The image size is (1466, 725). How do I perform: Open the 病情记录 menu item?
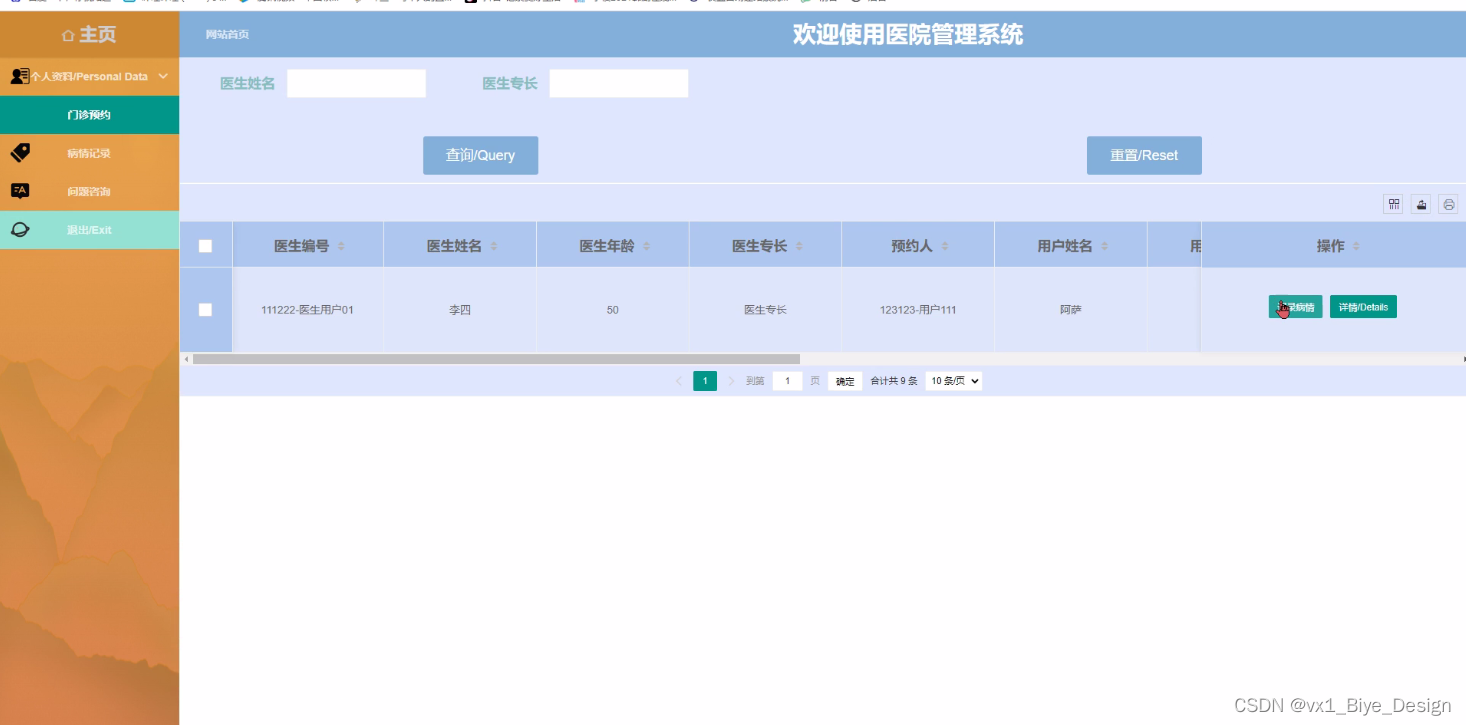click(x=89, y=153)
